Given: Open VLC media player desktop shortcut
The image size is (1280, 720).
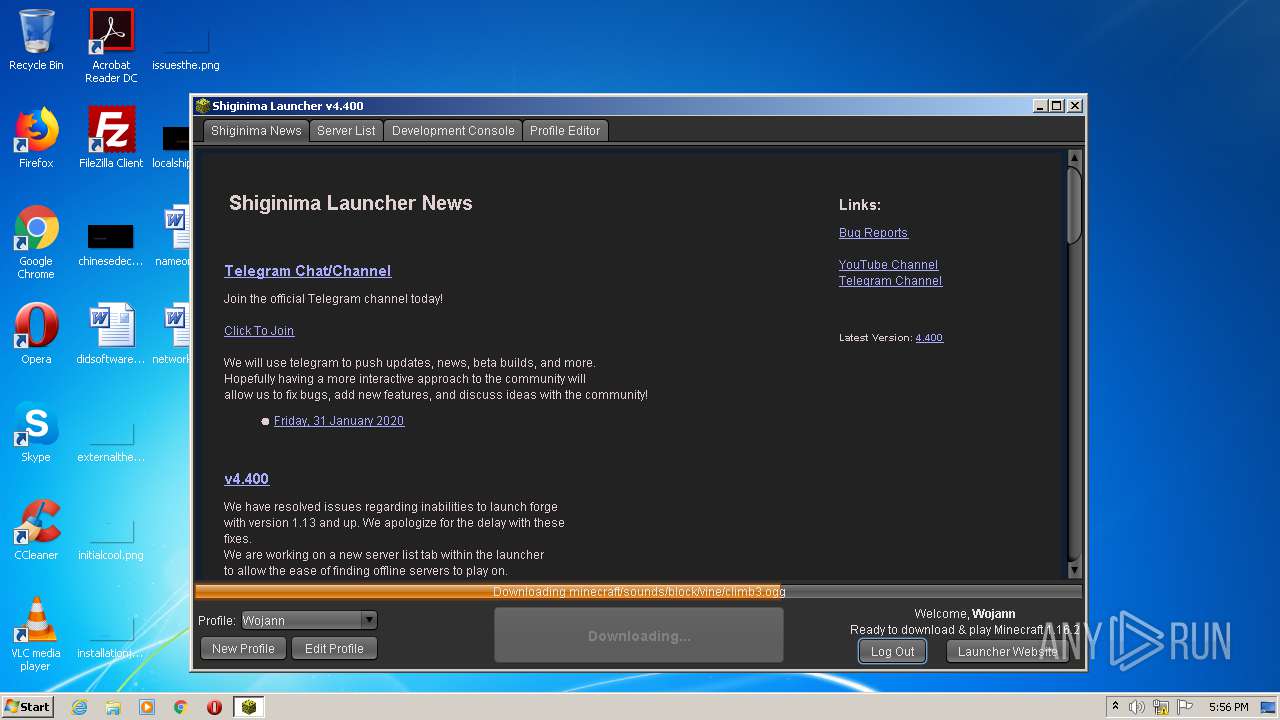Looking at the screenshot, I should [x=36, y=634].
